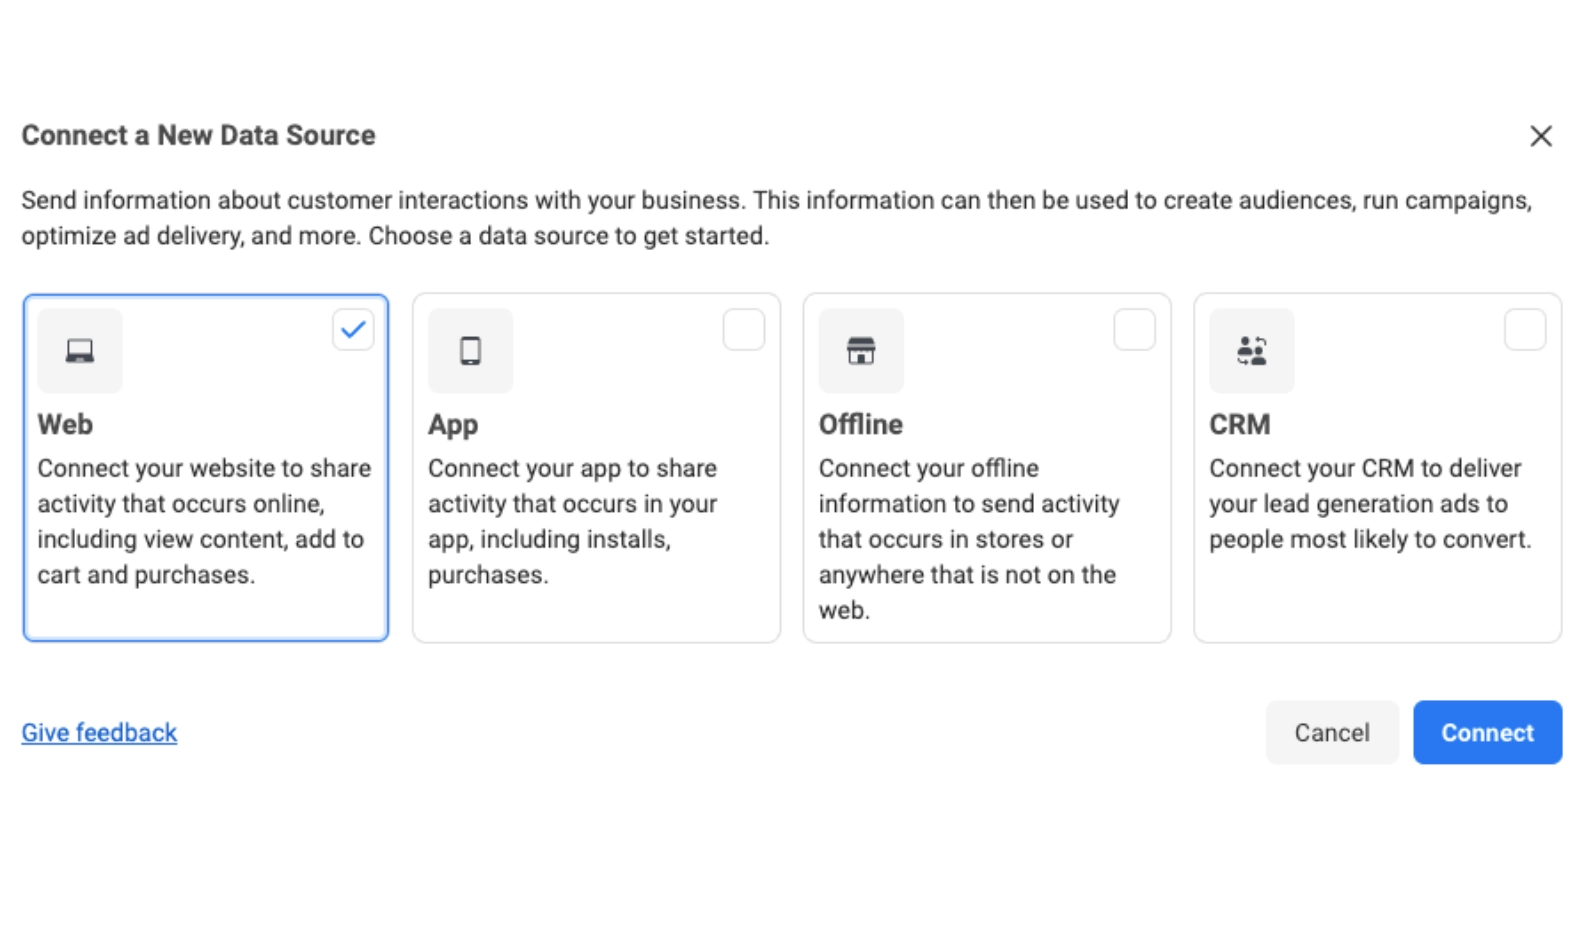This screenshot has width=1584, height=952.
Task: Click the storefront icon for Offline
Action: pos(860,351)
